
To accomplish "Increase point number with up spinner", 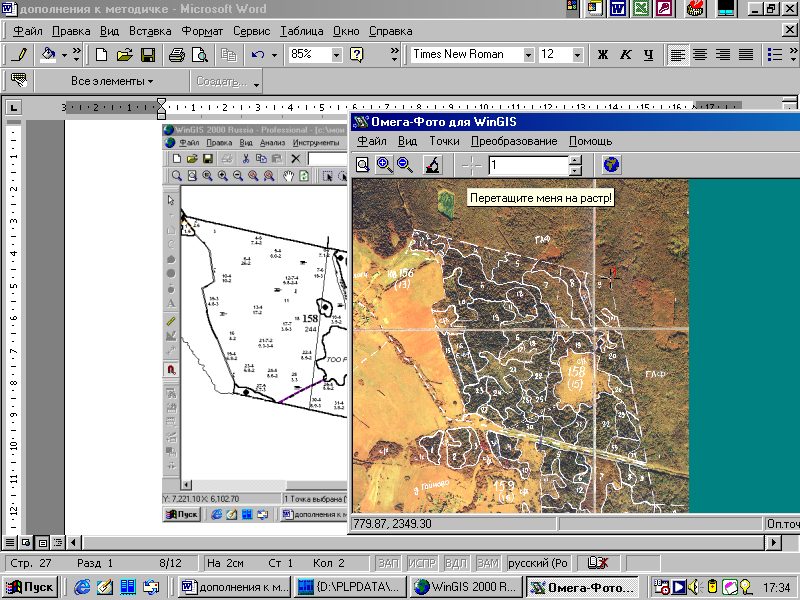I will (575, 160).
